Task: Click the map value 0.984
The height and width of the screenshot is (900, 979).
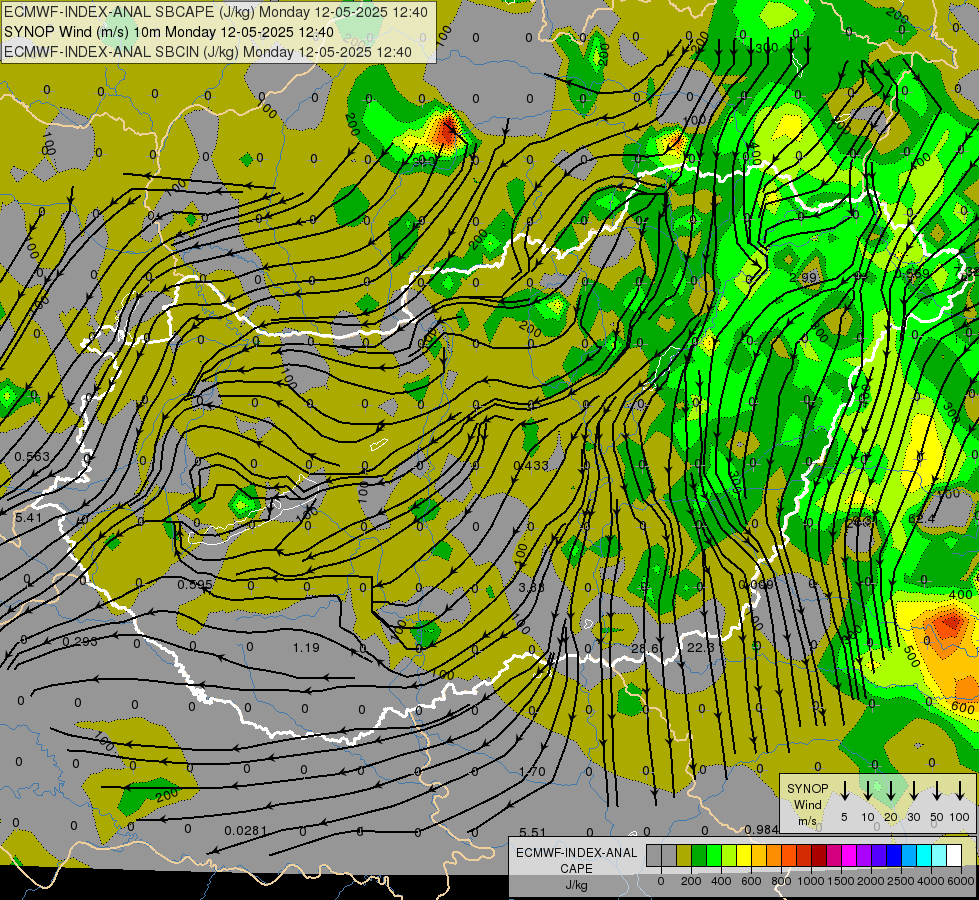Action: [761, 829]
